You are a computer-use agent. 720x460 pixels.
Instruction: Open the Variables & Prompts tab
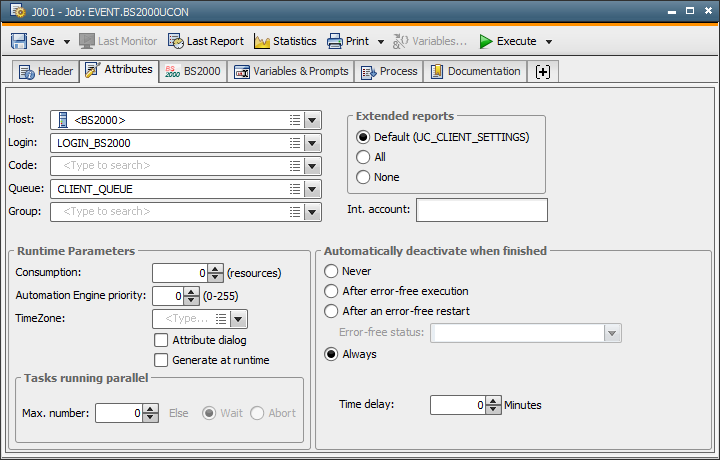[x=291, y=72]
